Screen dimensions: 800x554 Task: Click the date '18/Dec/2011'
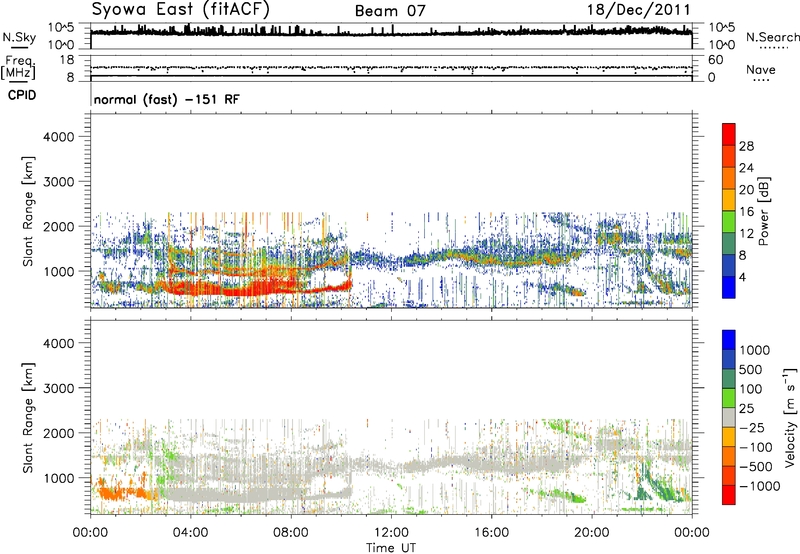[x=638, y=10]
